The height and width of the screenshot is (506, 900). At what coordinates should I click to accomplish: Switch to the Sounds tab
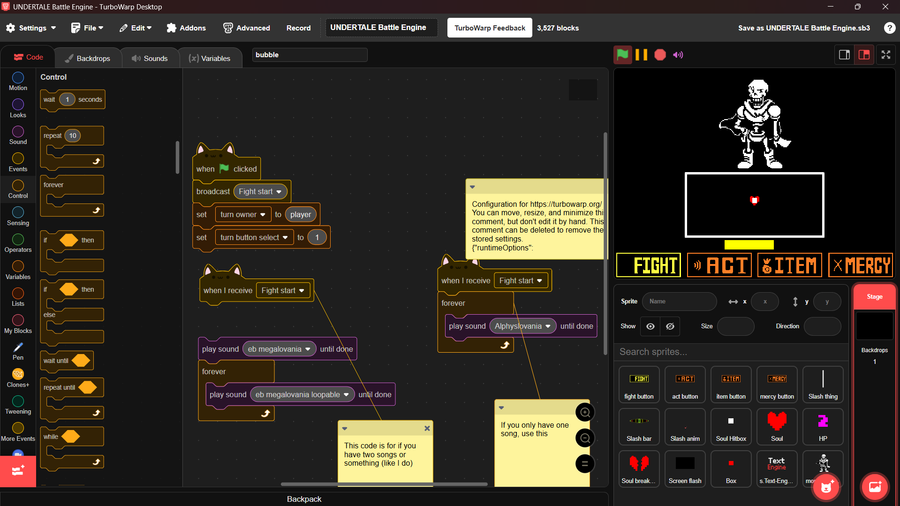click(x=150, y=58)
